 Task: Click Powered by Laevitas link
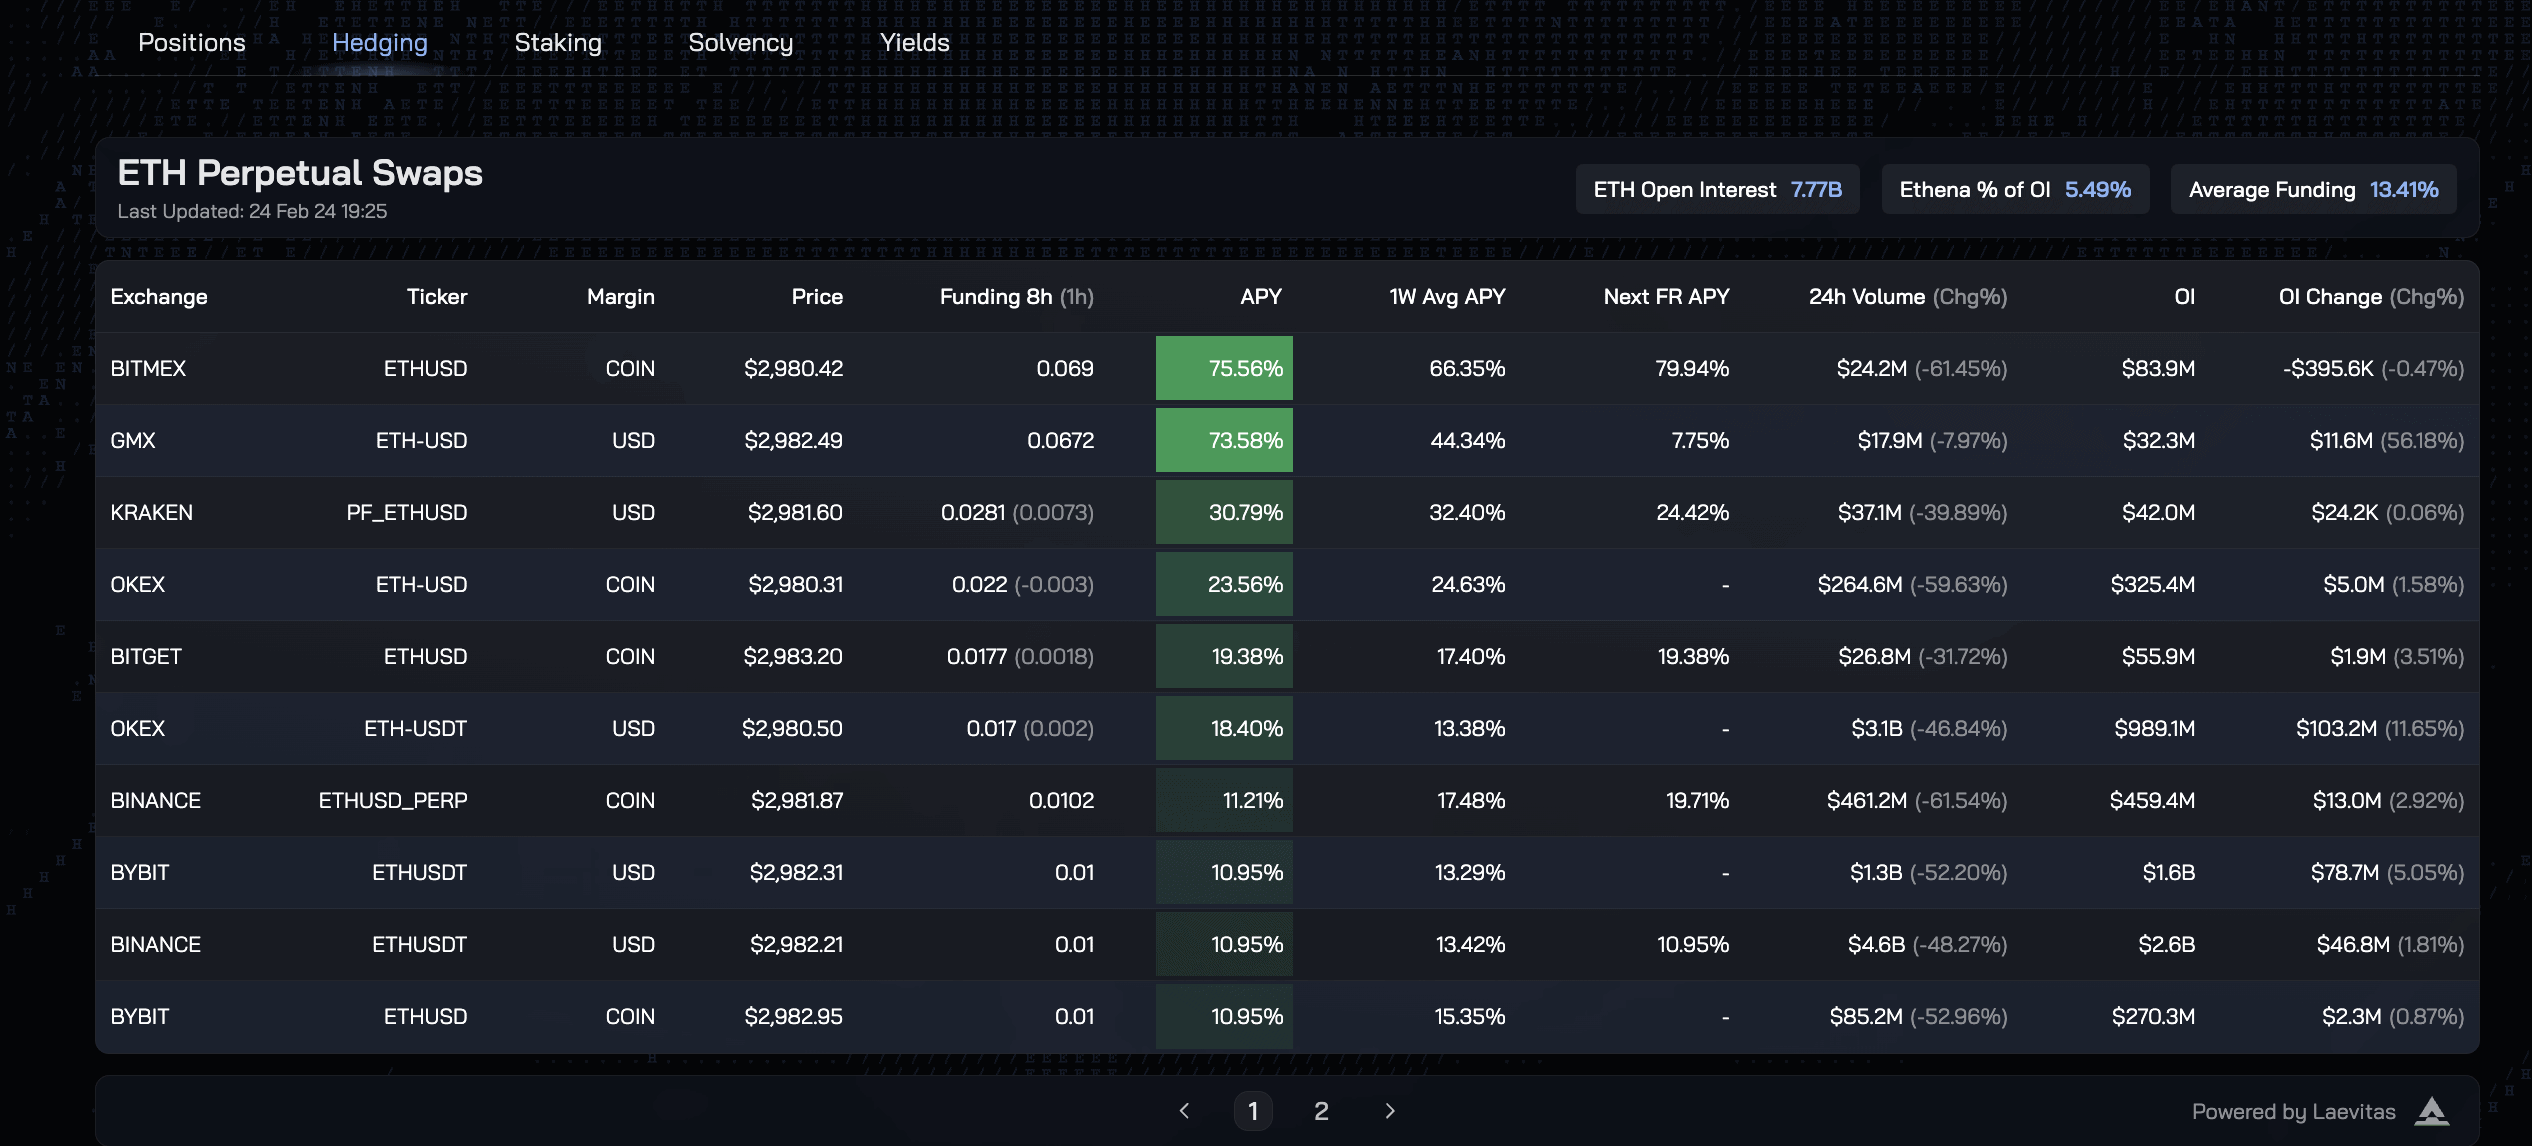2293,1112
